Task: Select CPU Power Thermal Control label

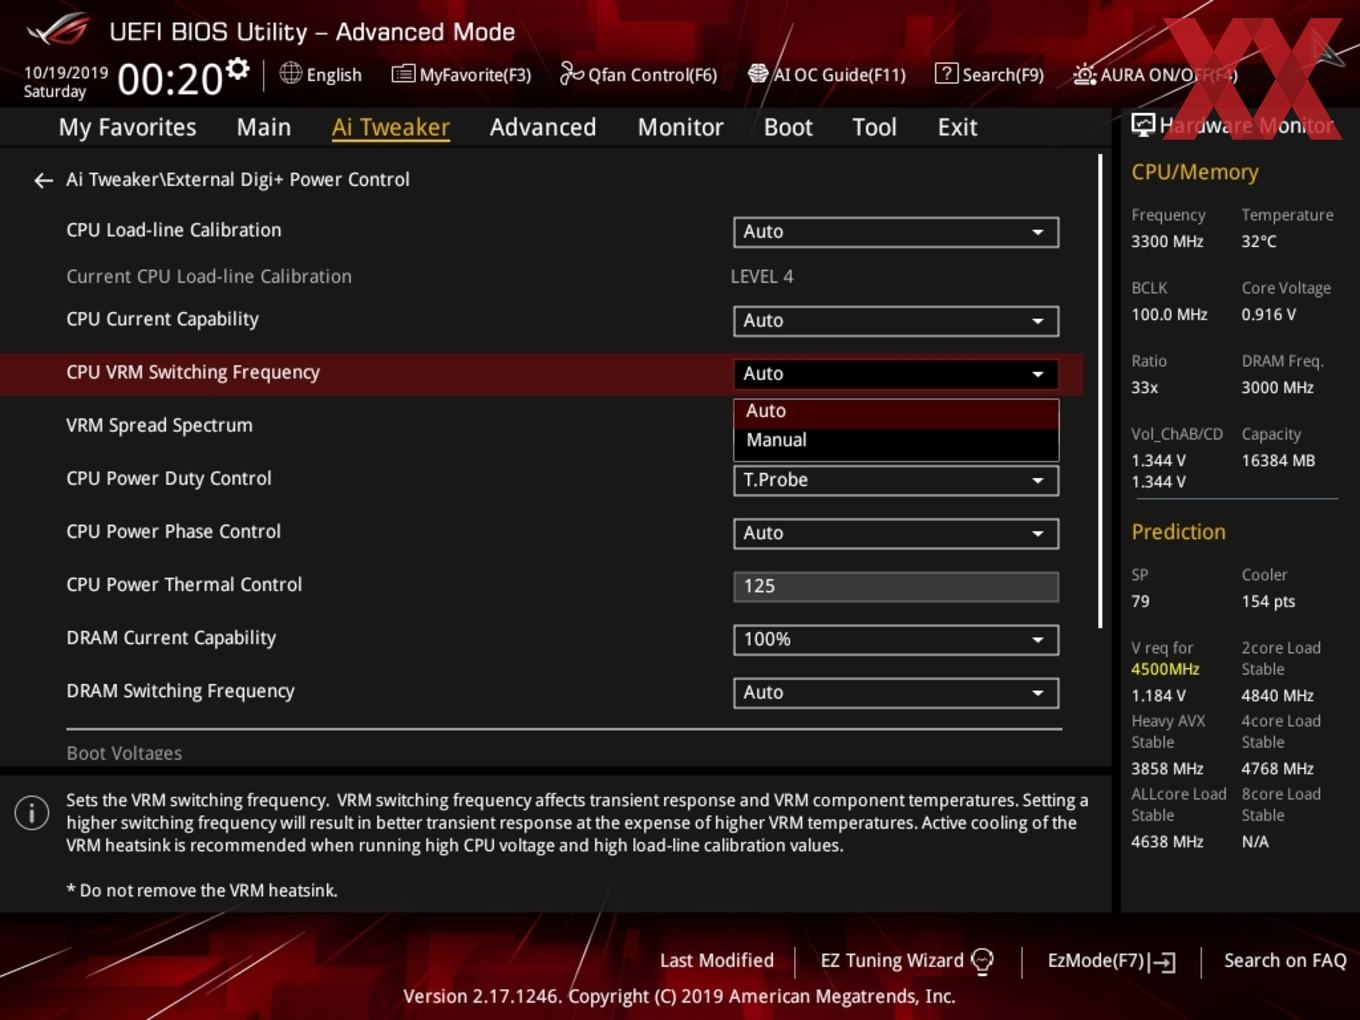Action: (x=184, y=584)
